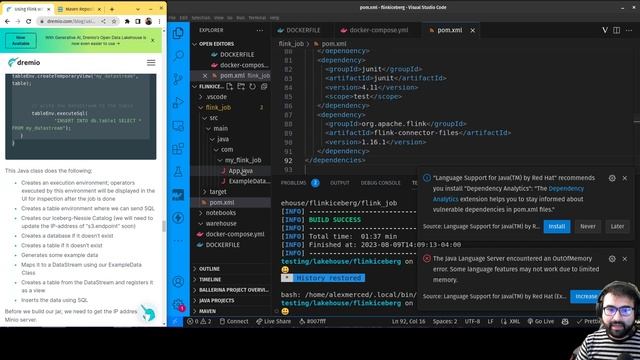Image resolution: width=640 pixels, height=360 pixels.
Task: Open DOCKERFILE in the explorer tree
Action: pos(222,244)
